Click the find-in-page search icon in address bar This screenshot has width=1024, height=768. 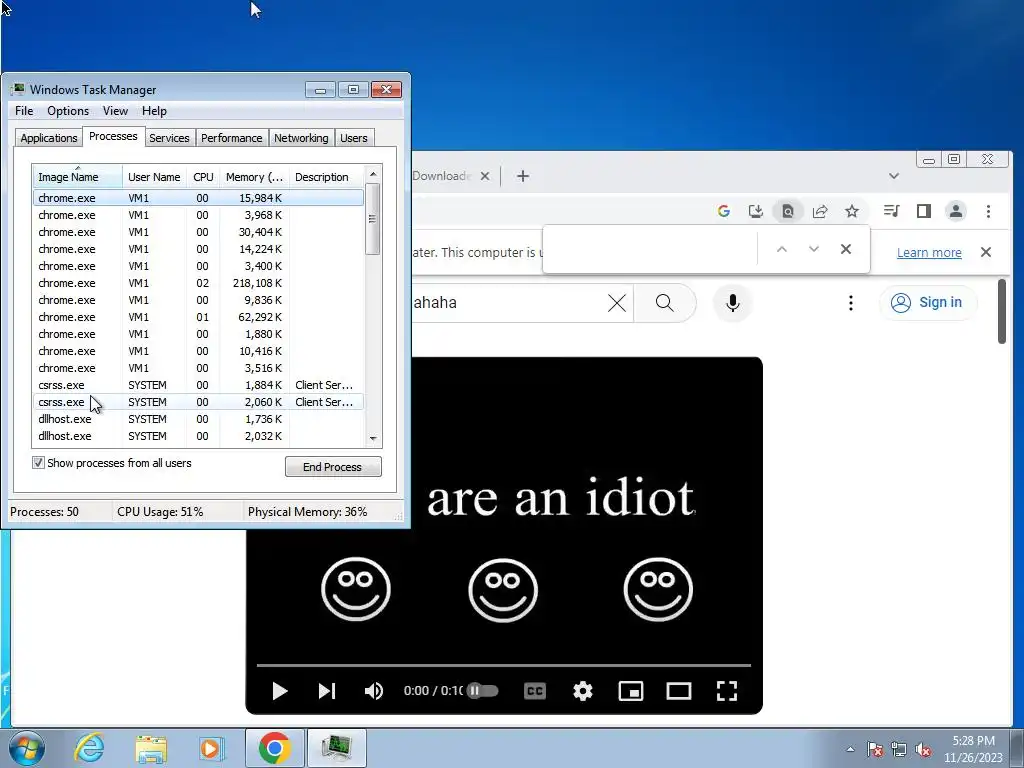point(788,211)
